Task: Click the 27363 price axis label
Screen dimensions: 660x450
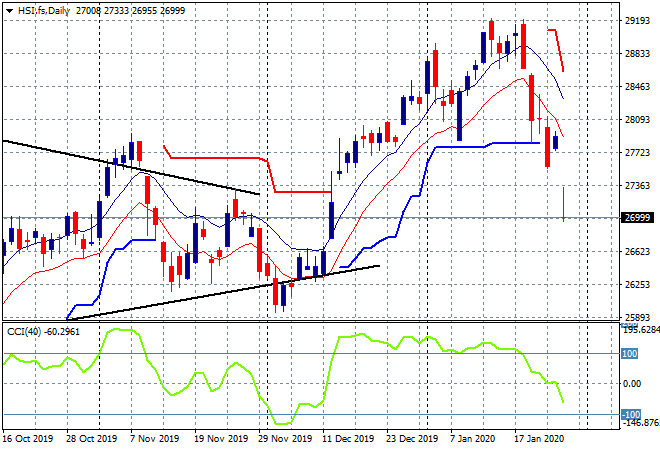Action: coord(637,185)
